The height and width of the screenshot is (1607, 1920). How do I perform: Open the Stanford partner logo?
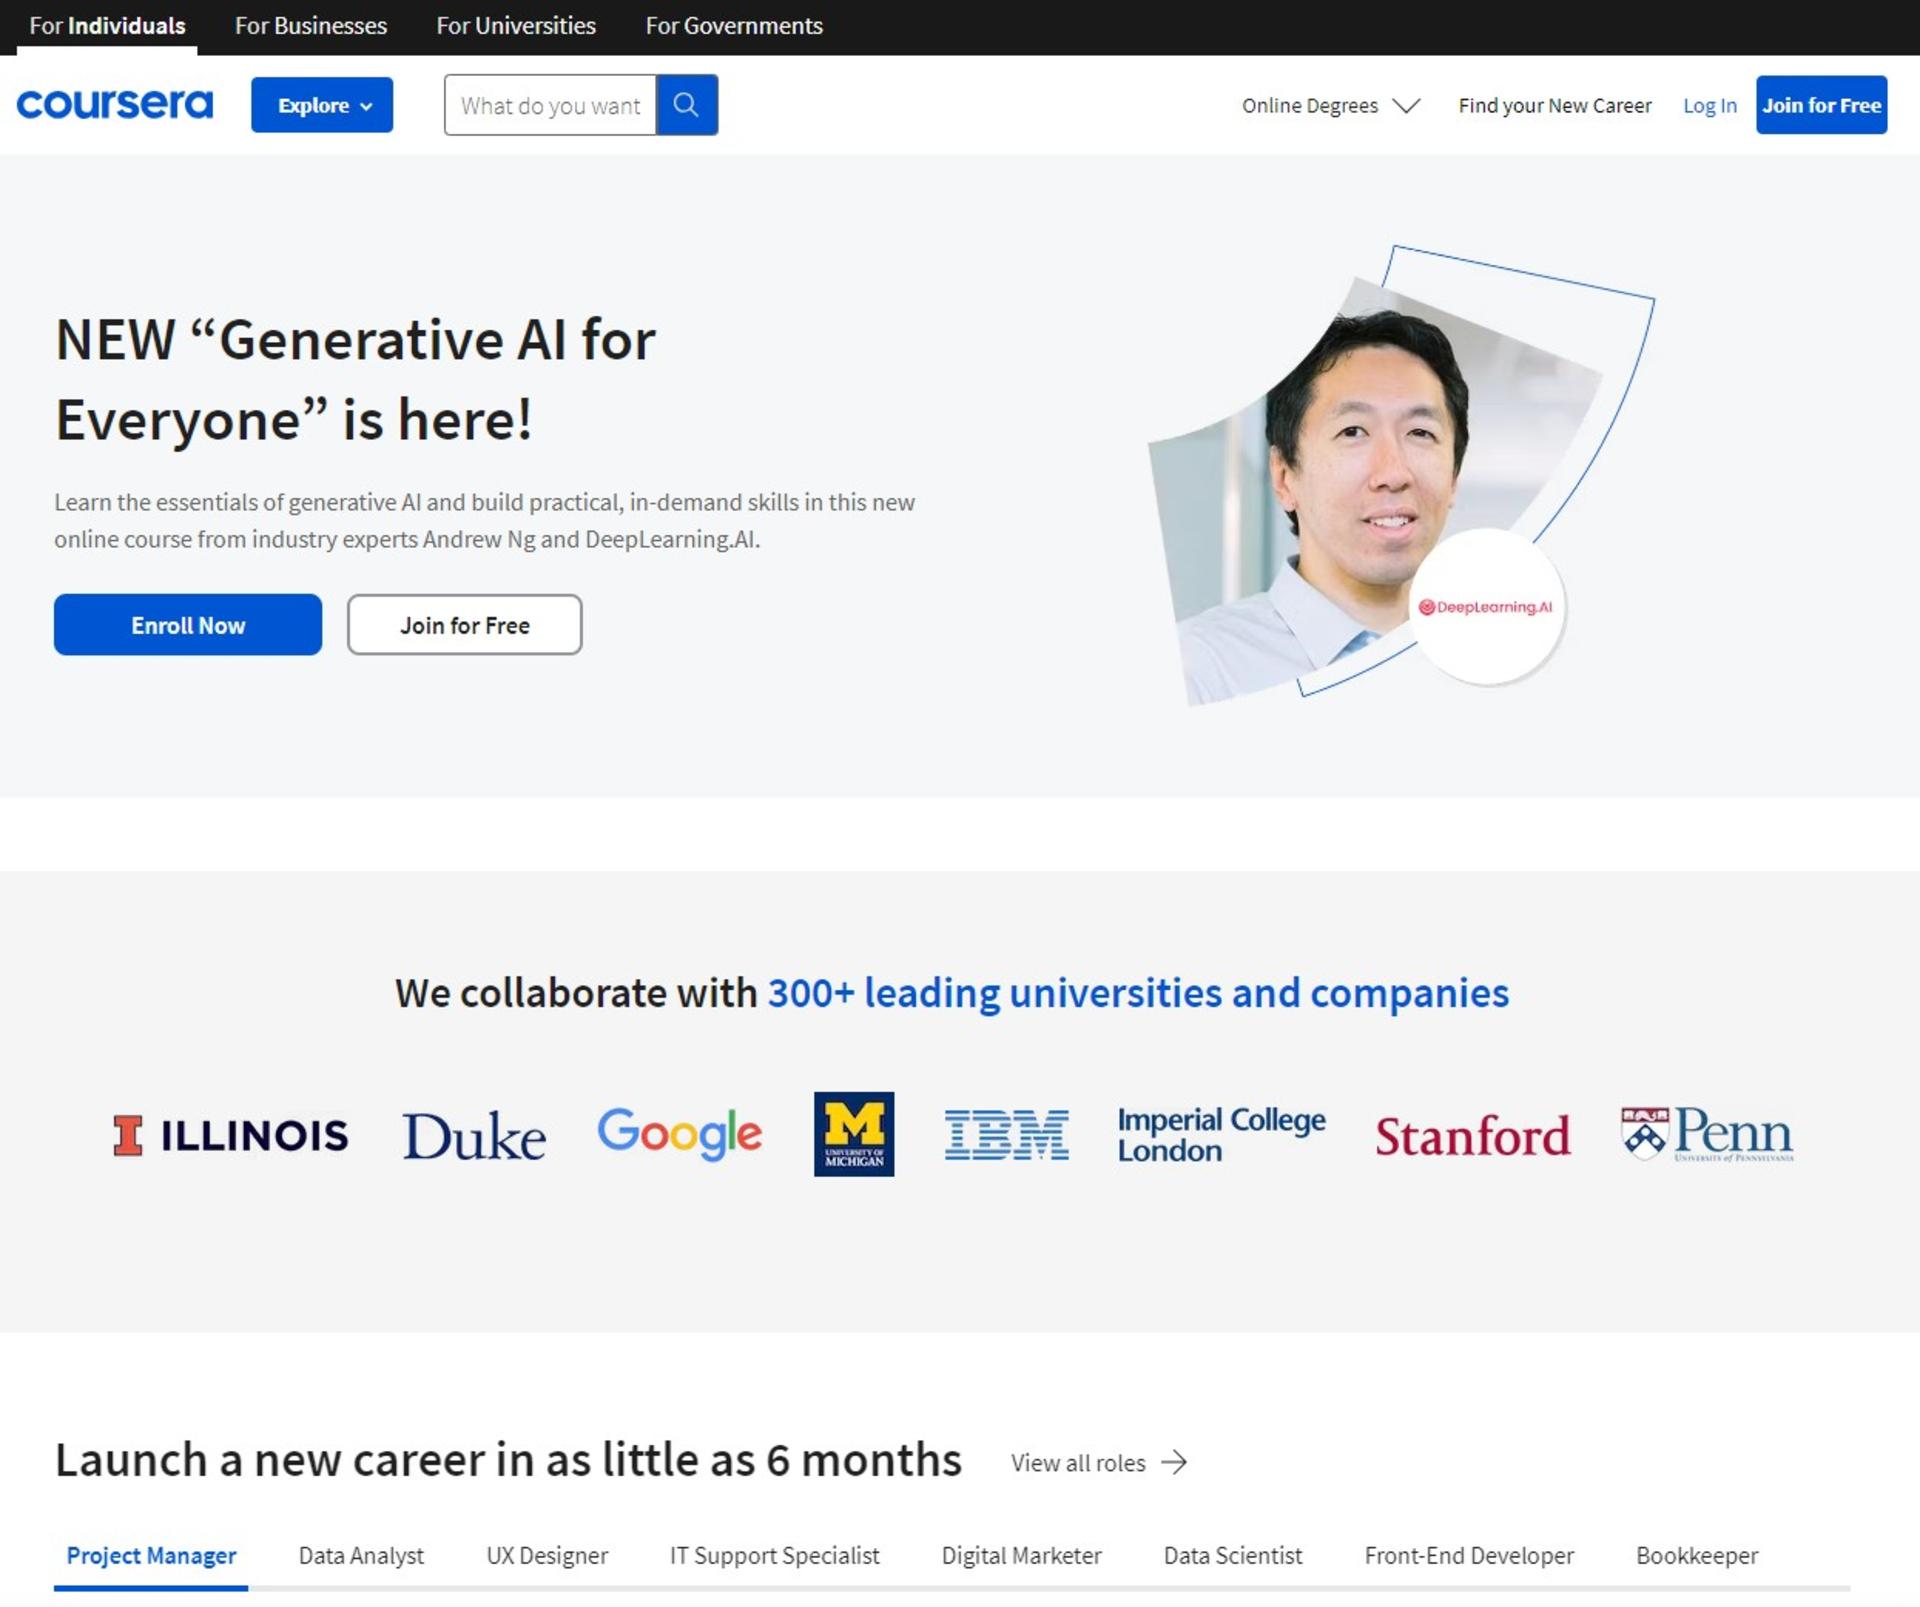point(1473,1136)
